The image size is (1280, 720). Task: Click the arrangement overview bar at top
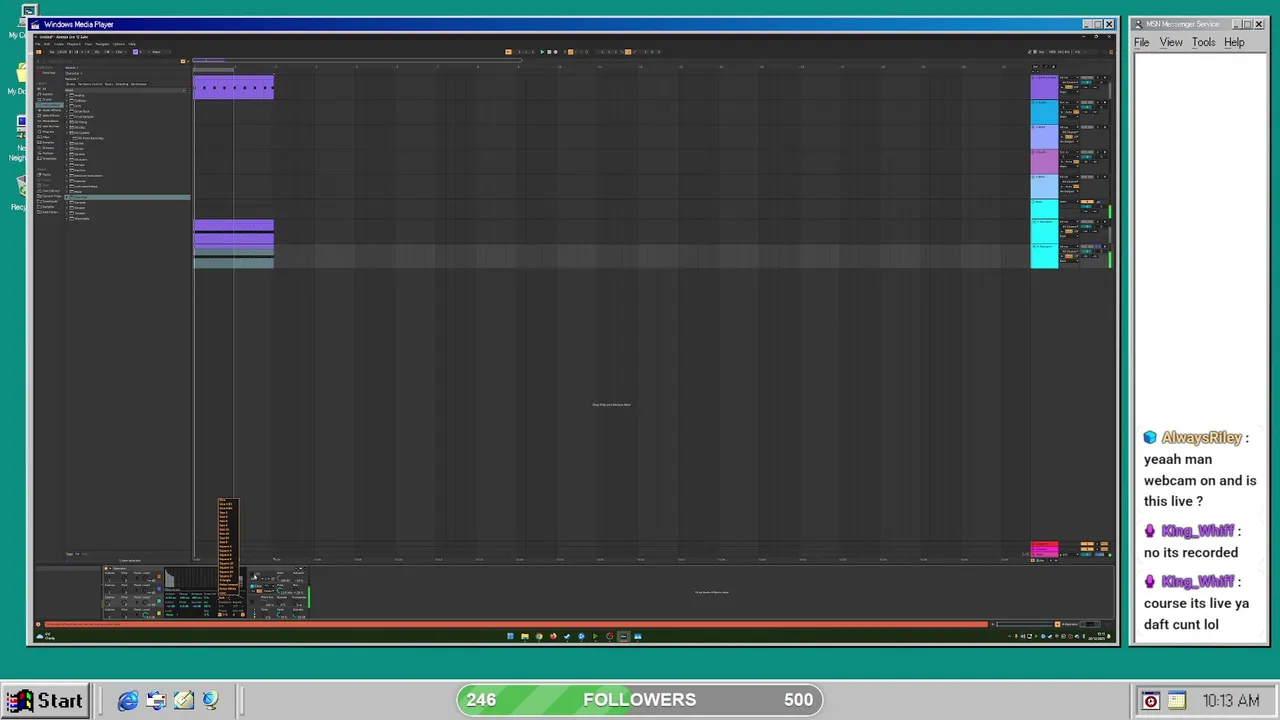coord(356,60)
